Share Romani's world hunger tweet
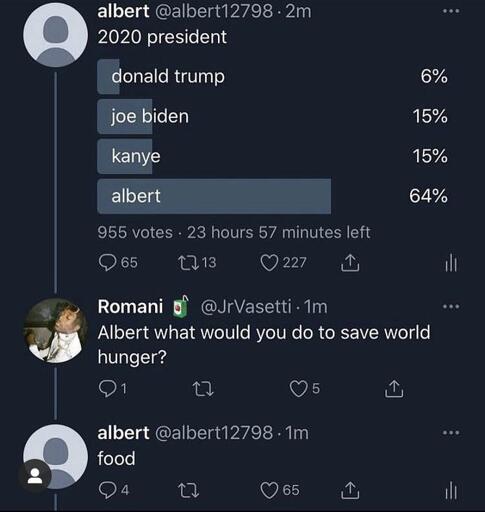The height and width of the screenshot is (512, 485). pyautogui.click(x=394, y=389)
